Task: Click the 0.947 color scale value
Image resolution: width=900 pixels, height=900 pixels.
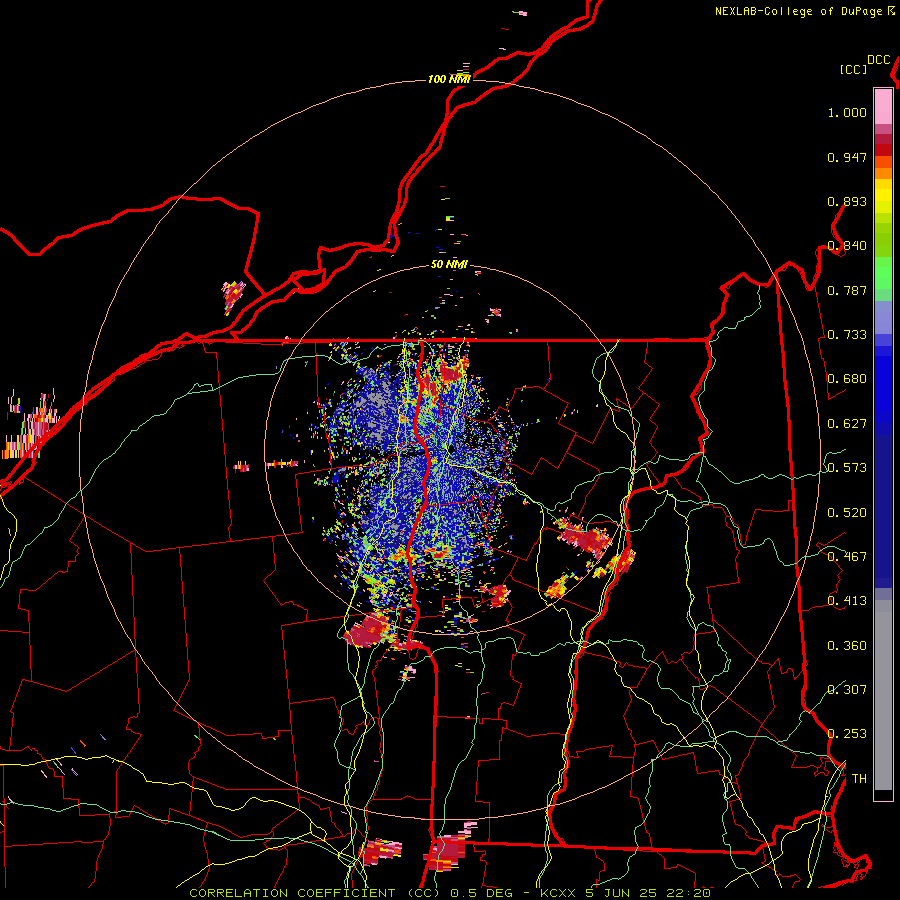Action: [847, 157]
